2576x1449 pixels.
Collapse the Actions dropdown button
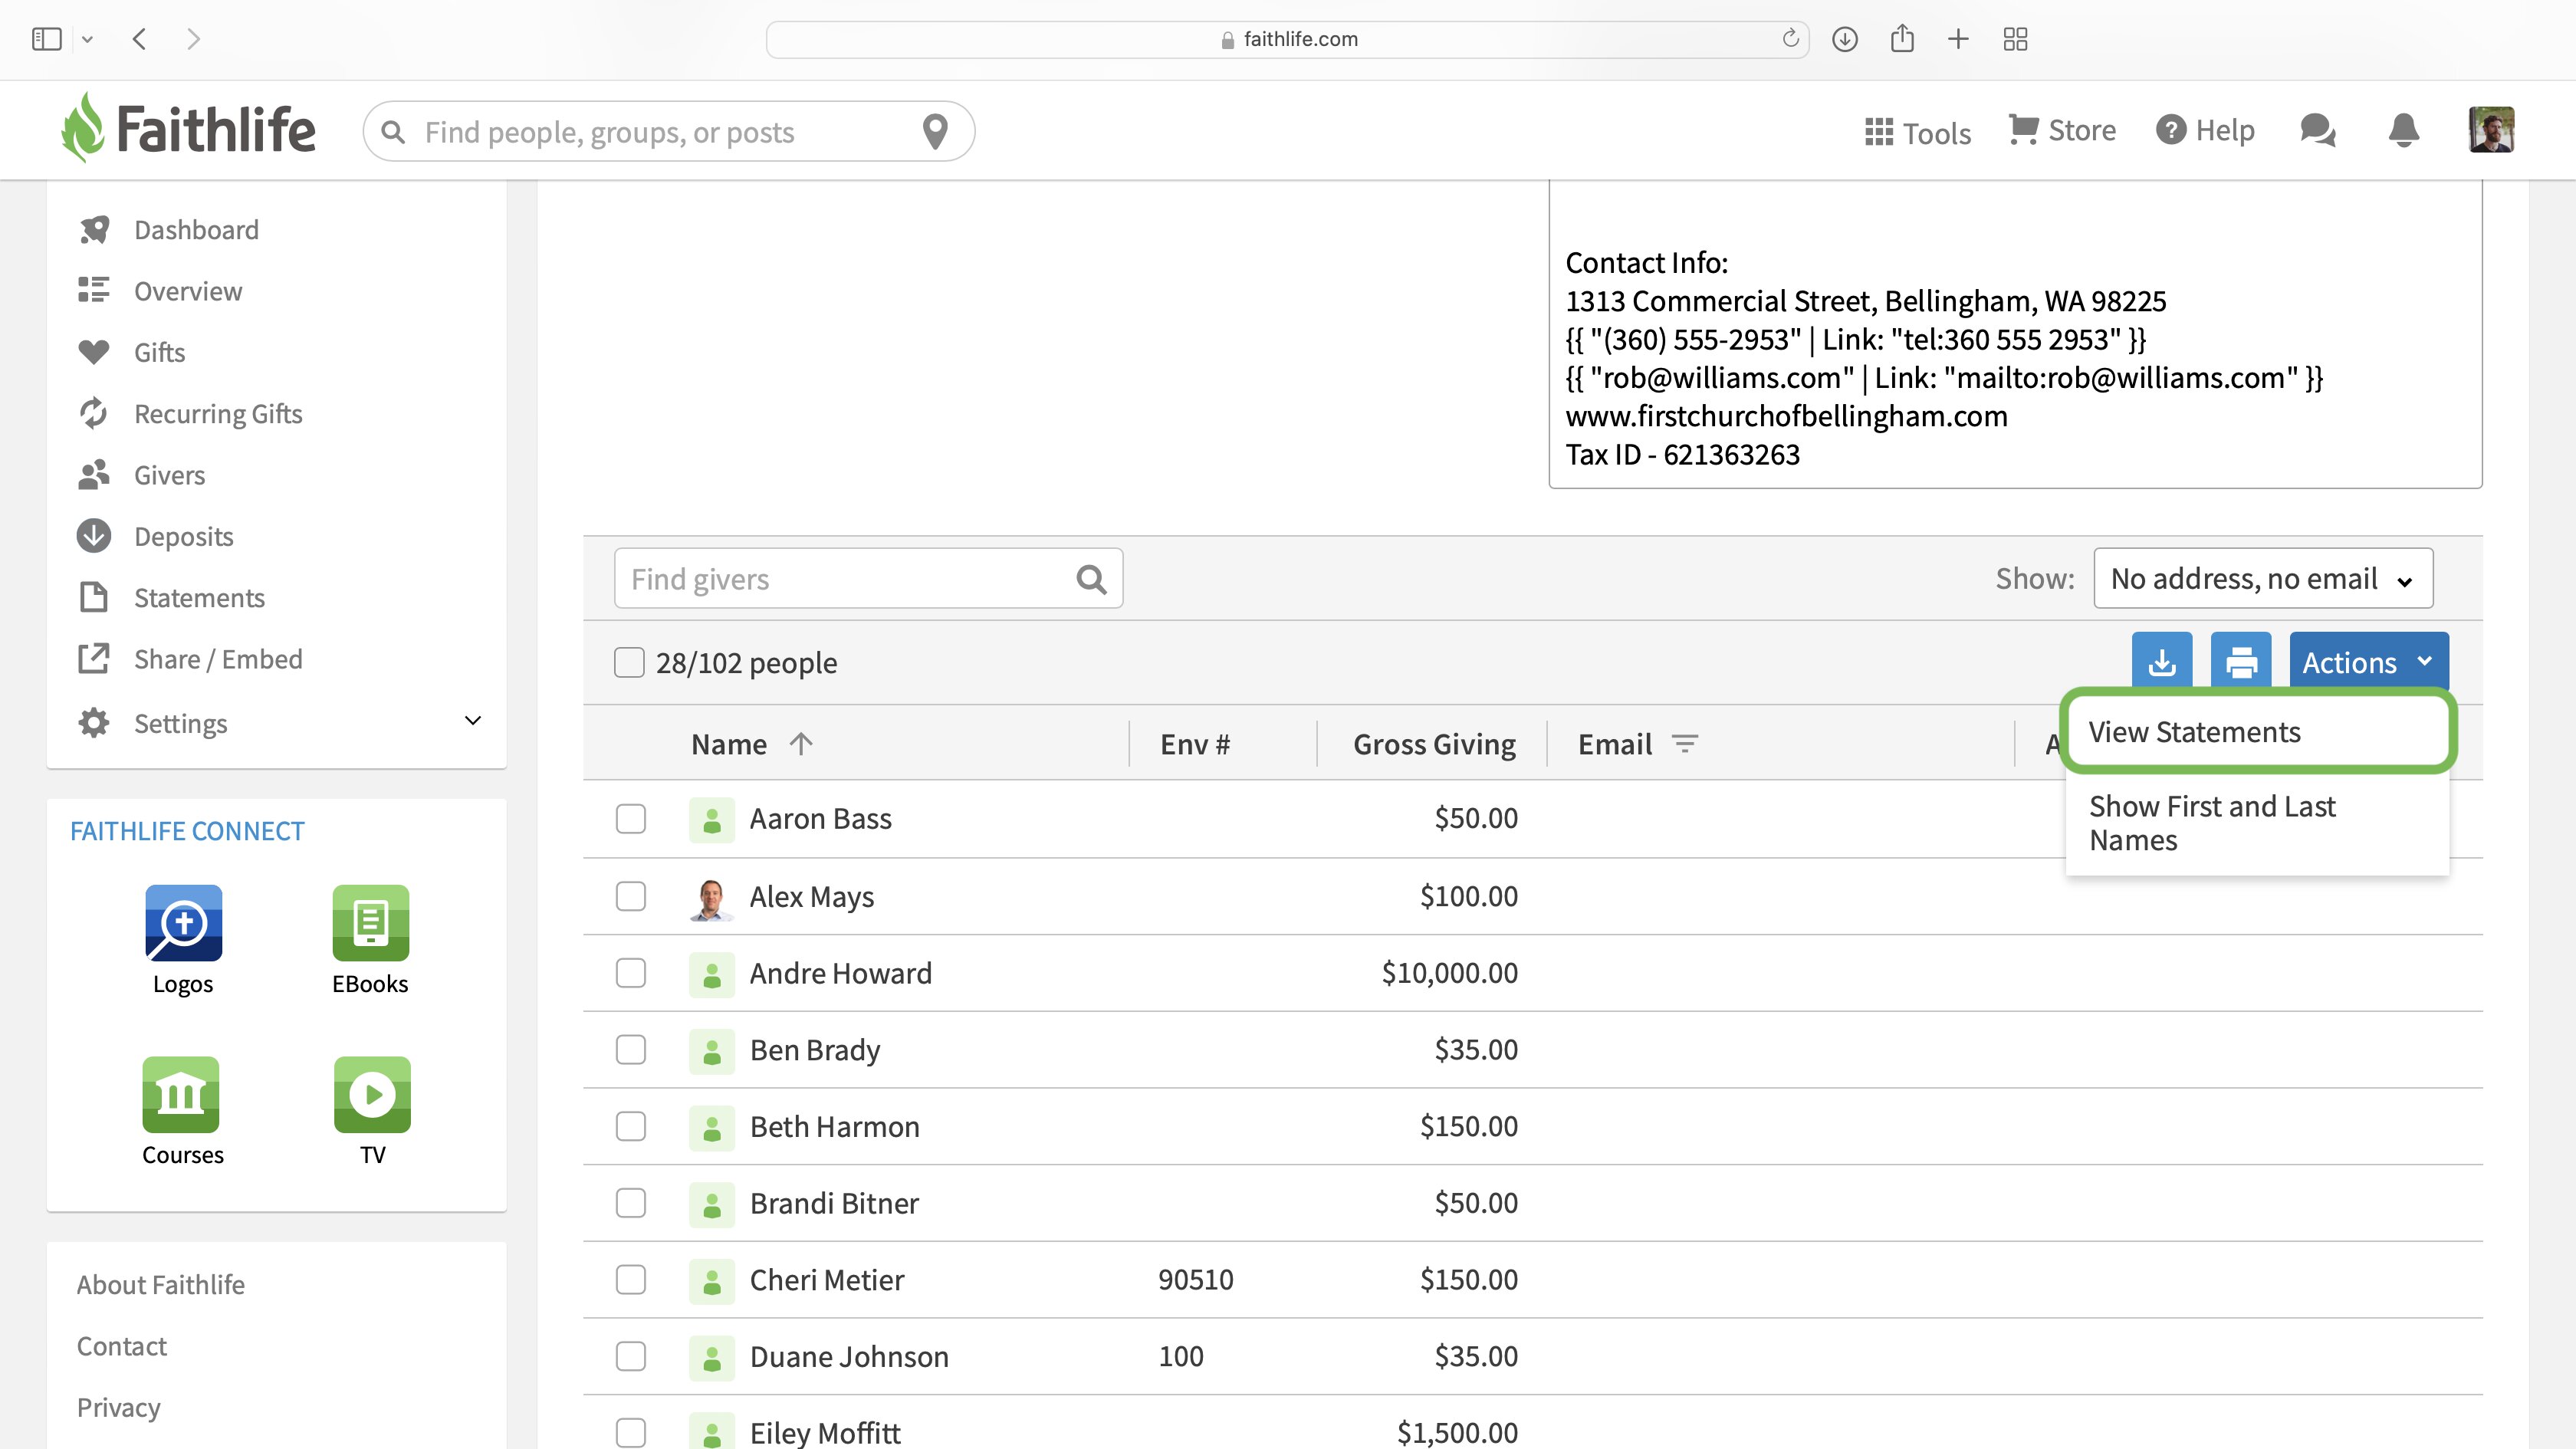coord(2367,662)
